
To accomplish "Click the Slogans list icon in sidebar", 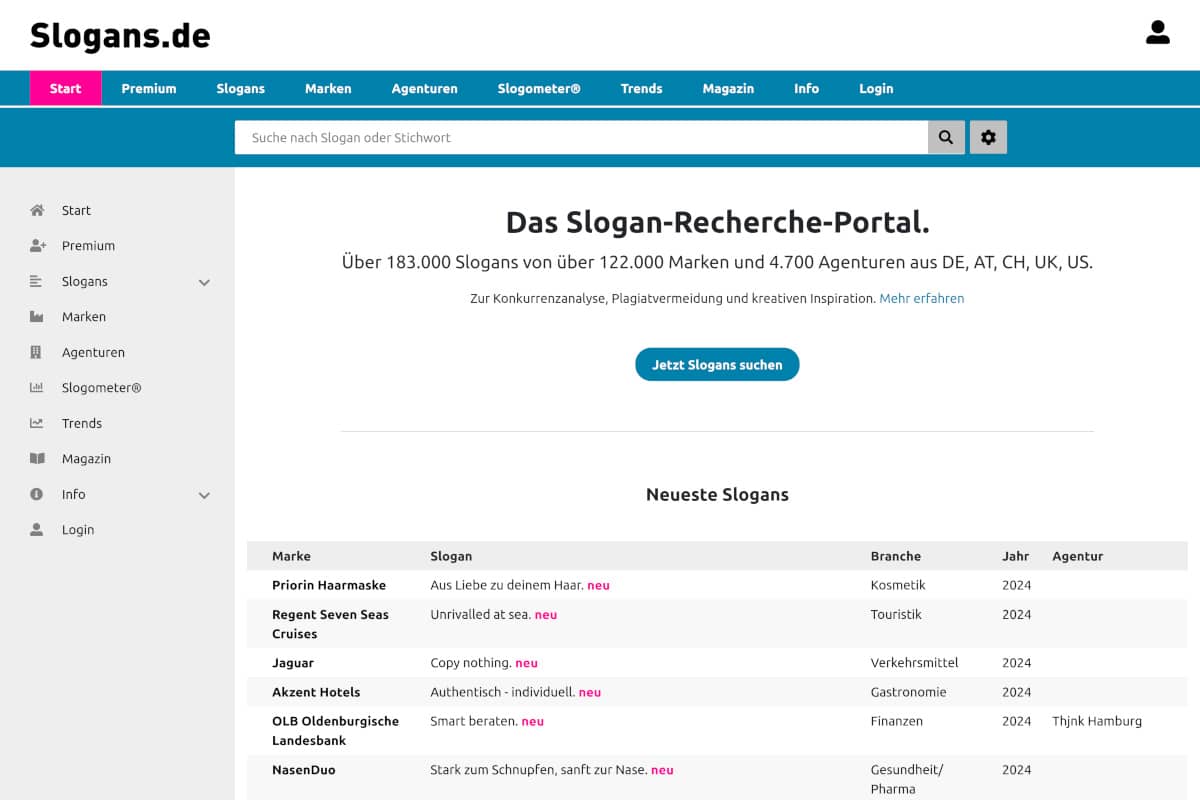I will [37, 281].
